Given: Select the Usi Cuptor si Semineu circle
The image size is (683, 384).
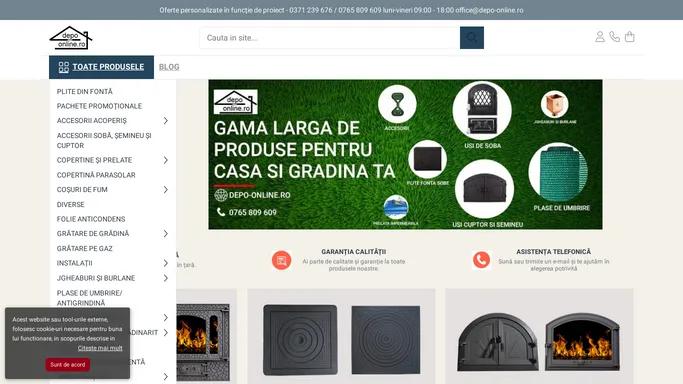Looking at the screenshot, I should pyautogui.click(x=484, y=189).
